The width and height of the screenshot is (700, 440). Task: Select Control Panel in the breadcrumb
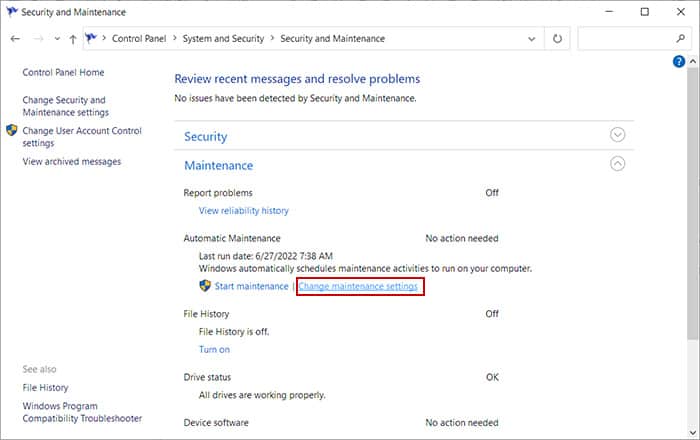(139, 39)
